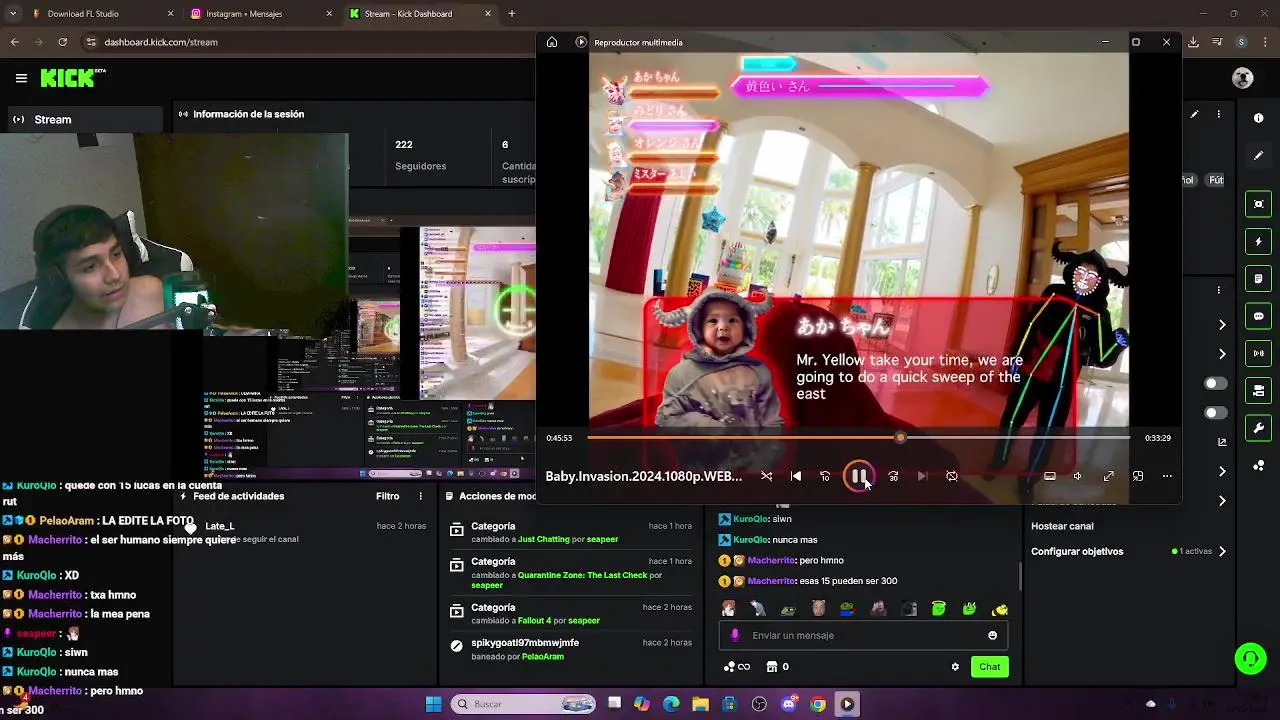The height and width of the screenshot is (720, 1280).
Task: Open the green support headset button
Action: (x=1250, y=658)
